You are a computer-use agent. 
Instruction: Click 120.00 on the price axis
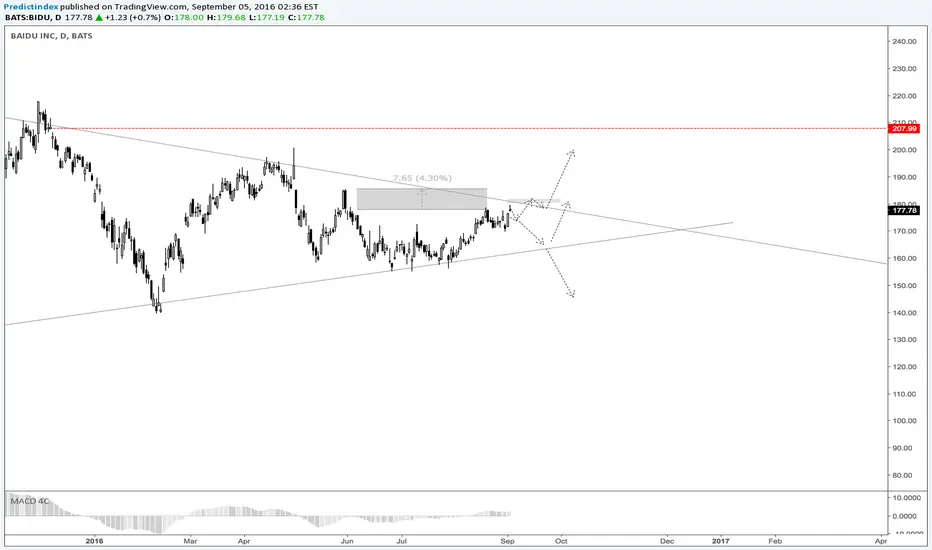pos(904,367)
